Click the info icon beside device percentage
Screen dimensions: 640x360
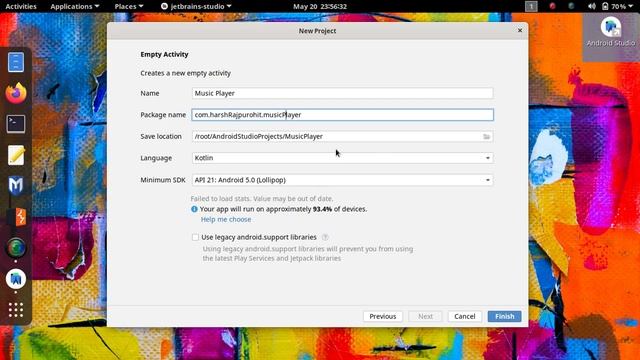pyautogui.click(x=194, y=209)
